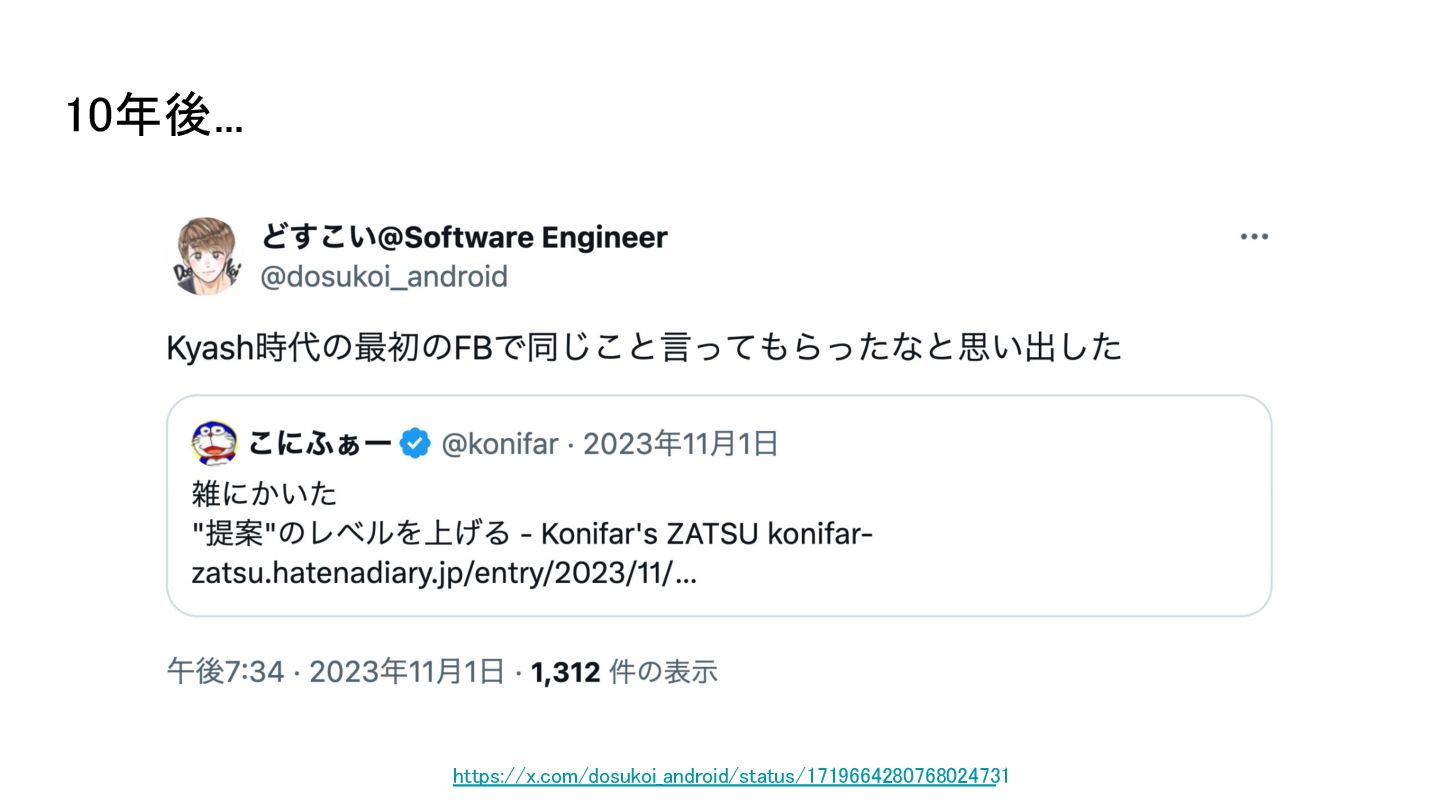Open display name どすこい@Software Engineer
Image resolution: width=1440 pixels, height=810 pixels.
click(464, 238)
